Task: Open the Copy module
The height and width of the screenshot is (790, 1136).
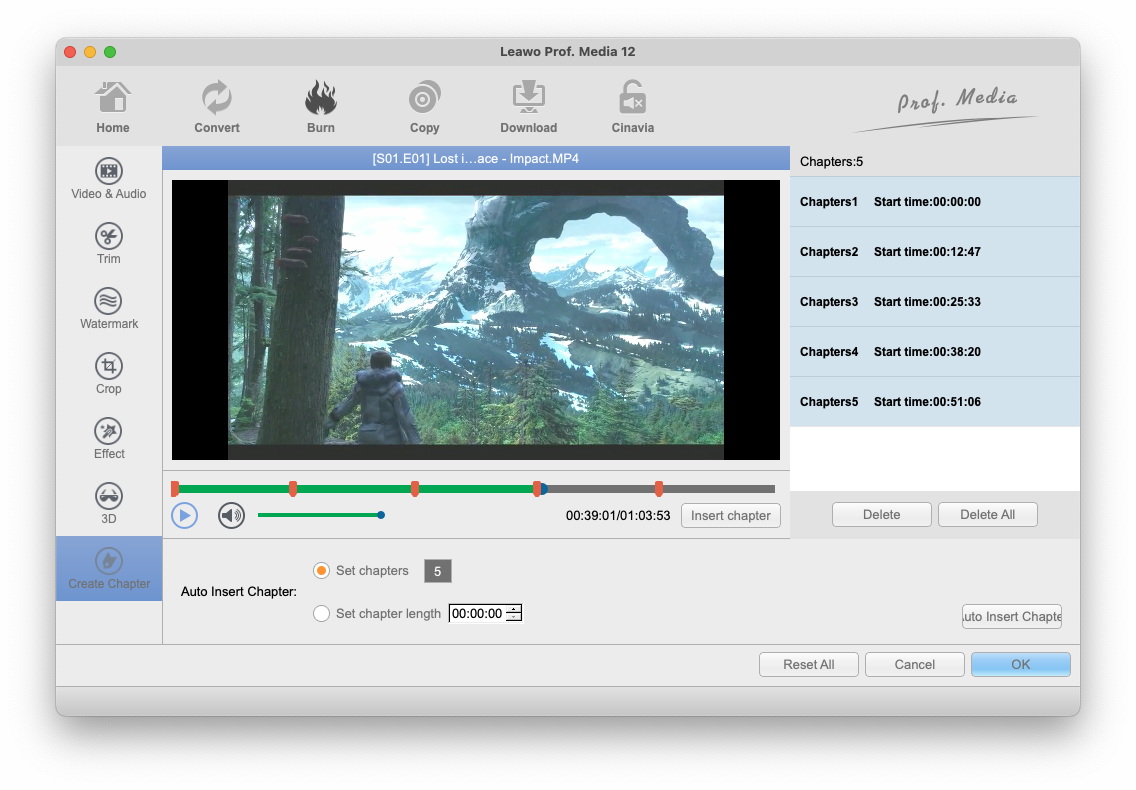Action: (425, 107)
